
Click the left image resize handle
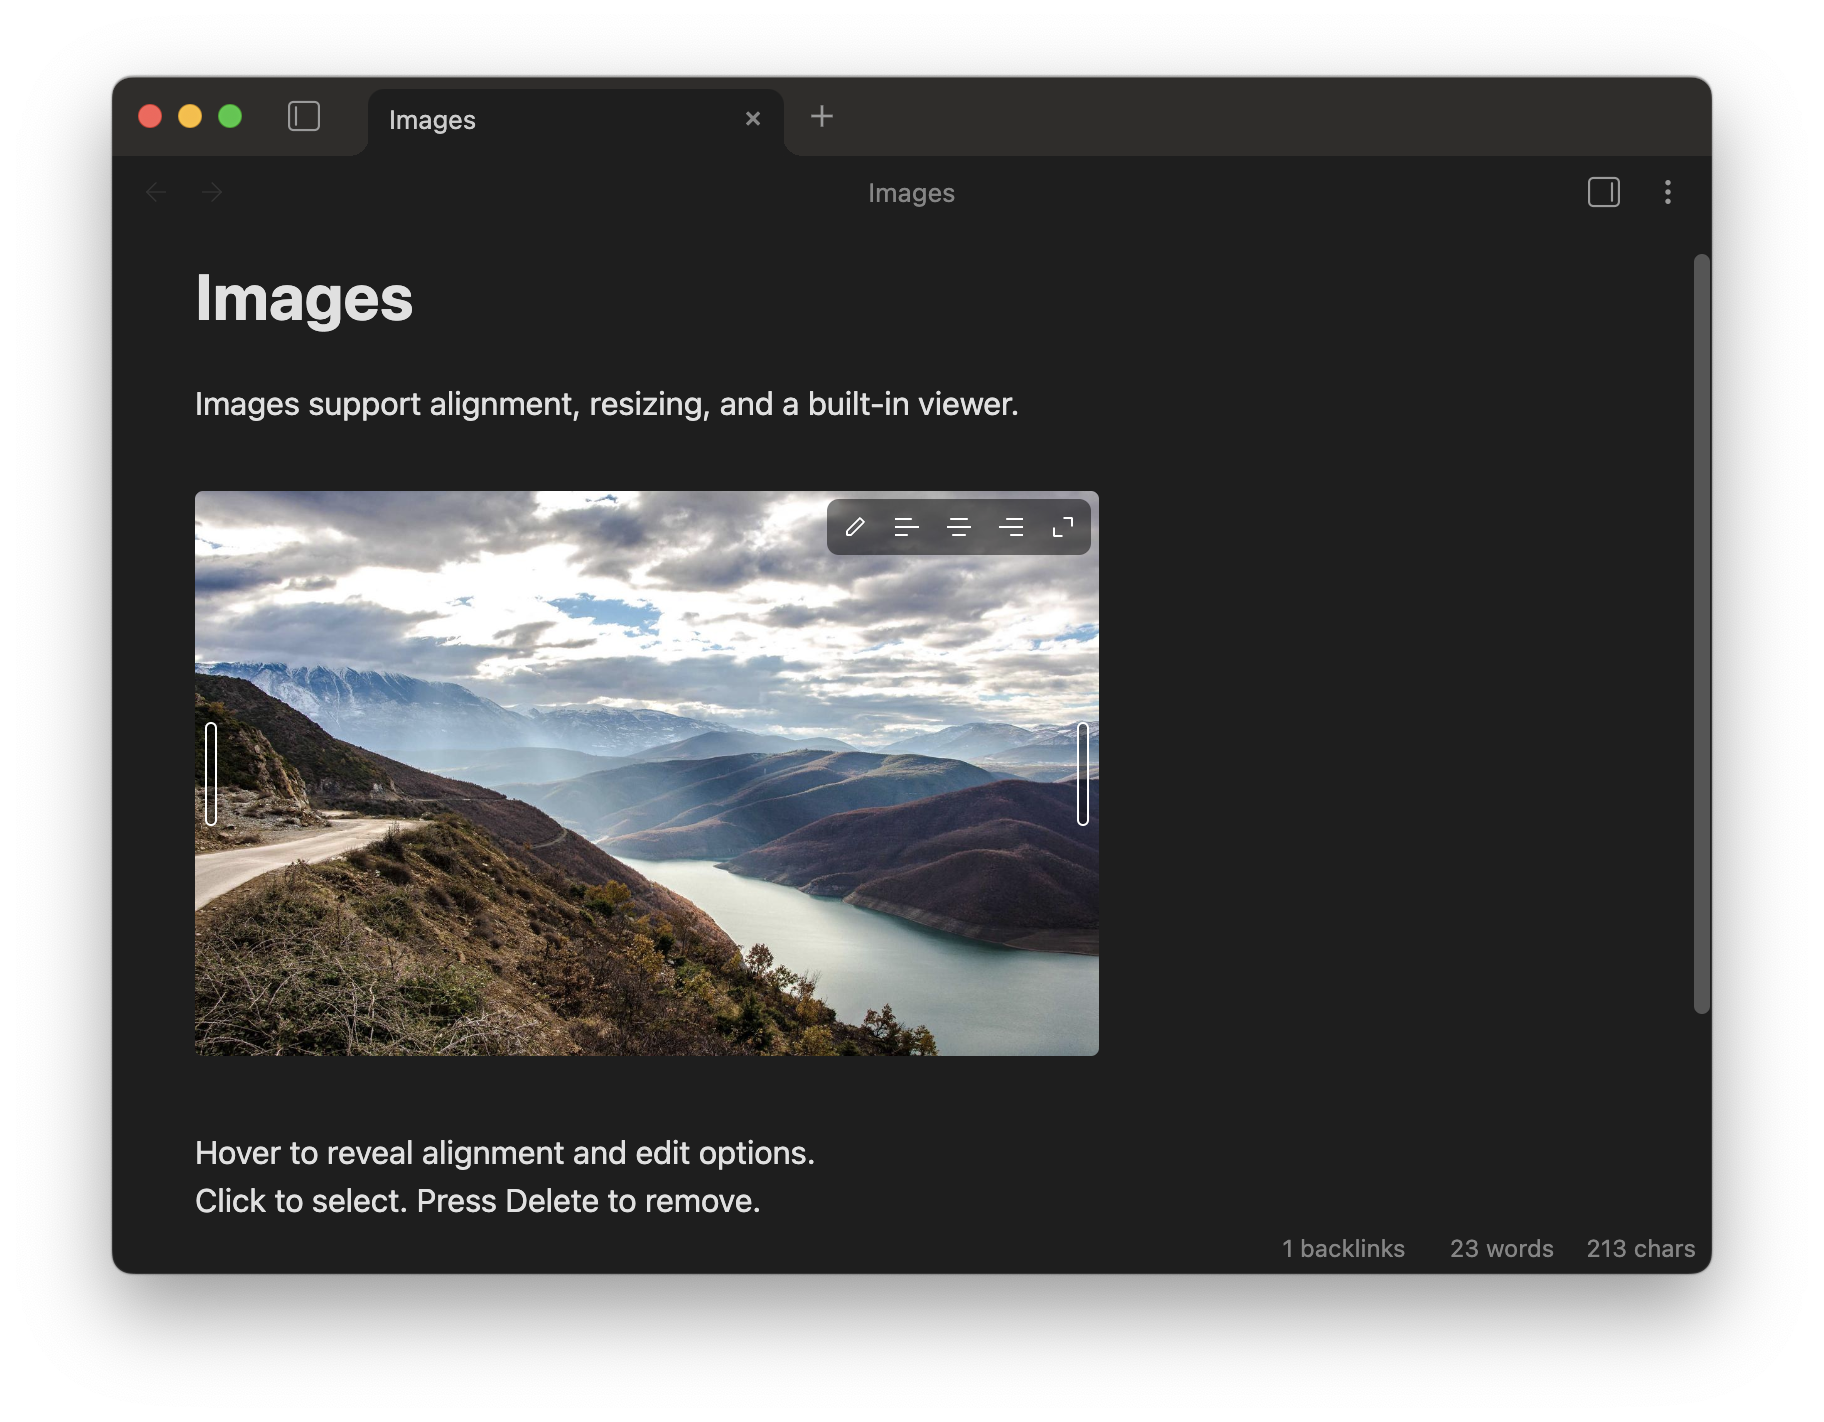pyautogui.click(x=211, y=773)
